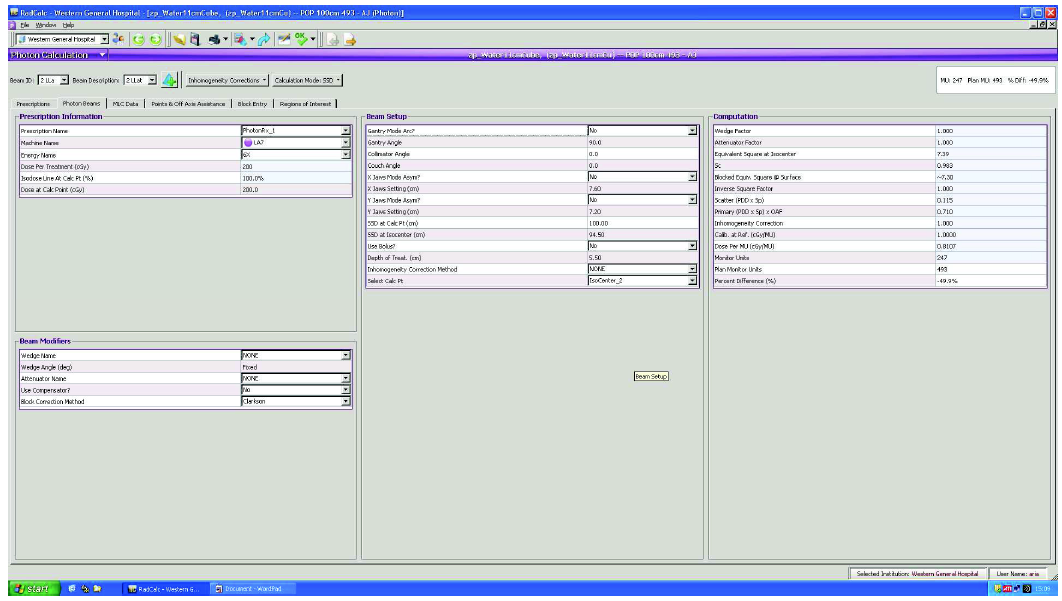Click the Selected Institution status bar entry

tap(917, 573)
